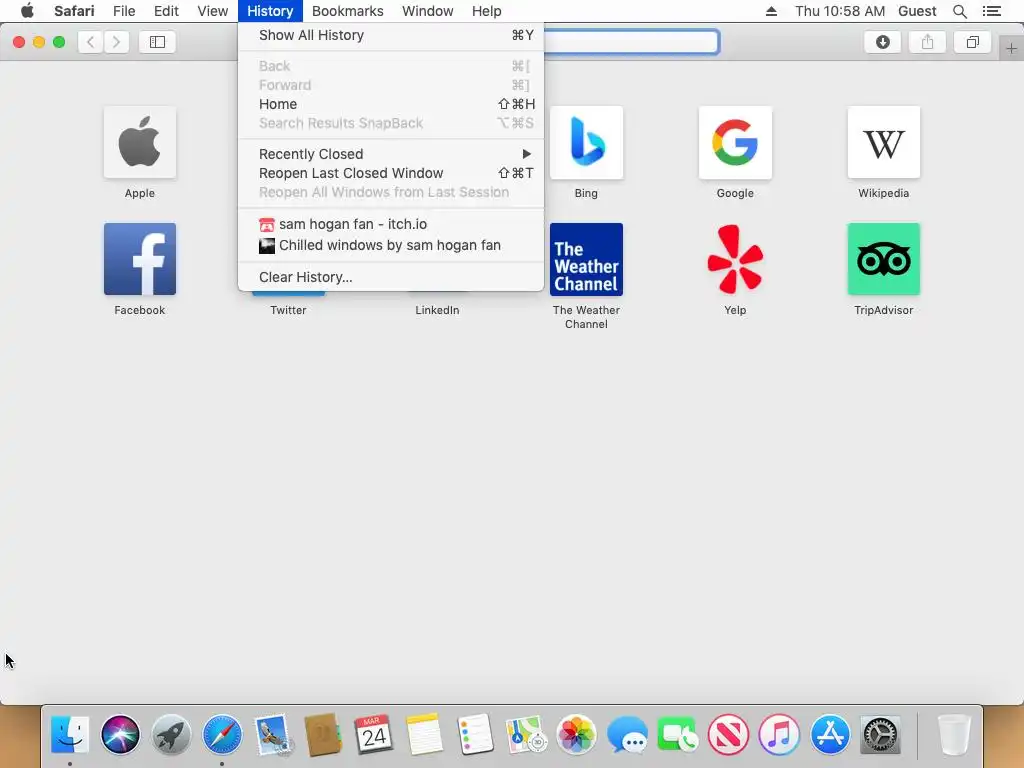Open the Guest user menu
Viewport: 1024px width, 768px height.
point(917,11)
